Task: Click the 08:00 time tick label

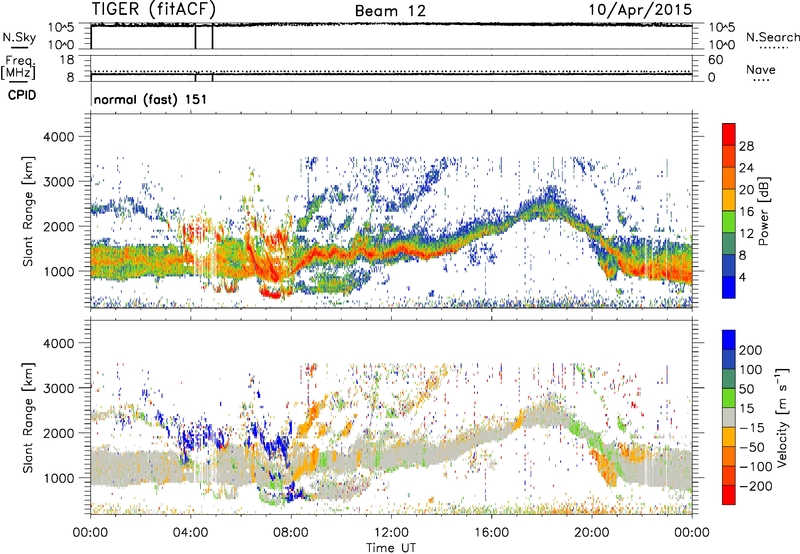Action: [291, 533]
